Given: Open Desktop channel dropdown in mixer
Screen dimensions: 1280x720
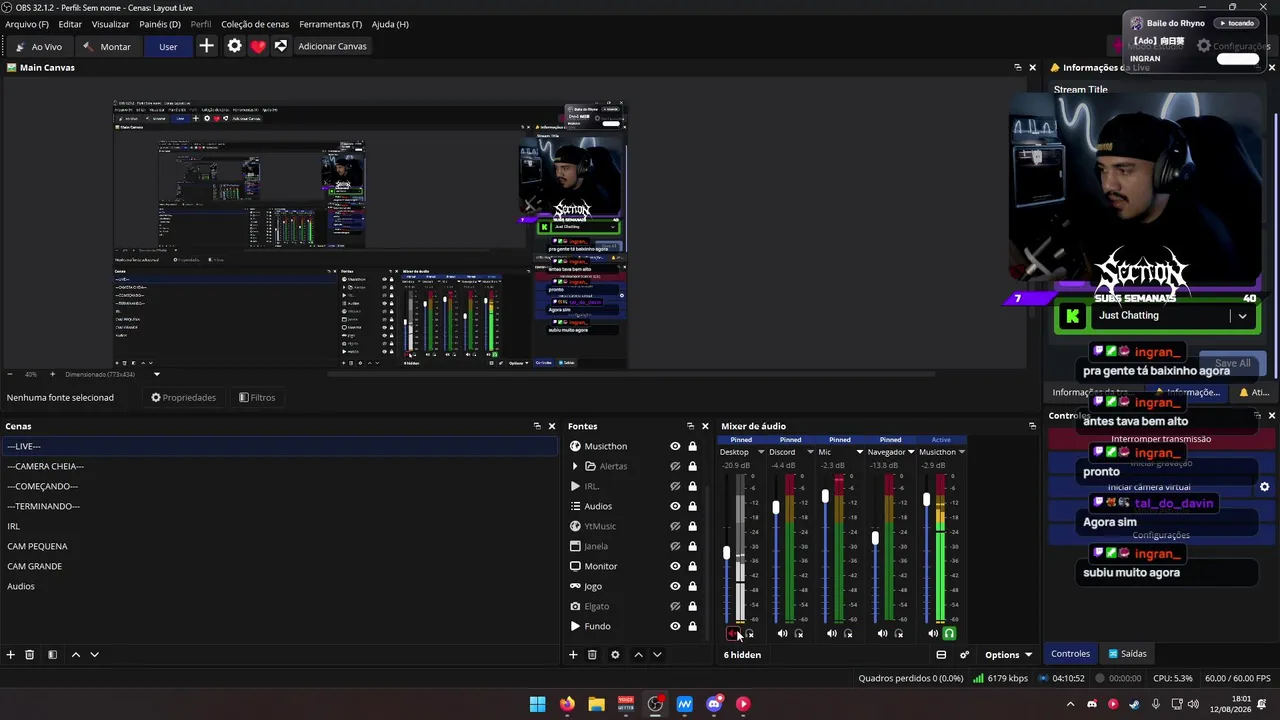Looking at the screenshot, I should [x=761, y=452].
